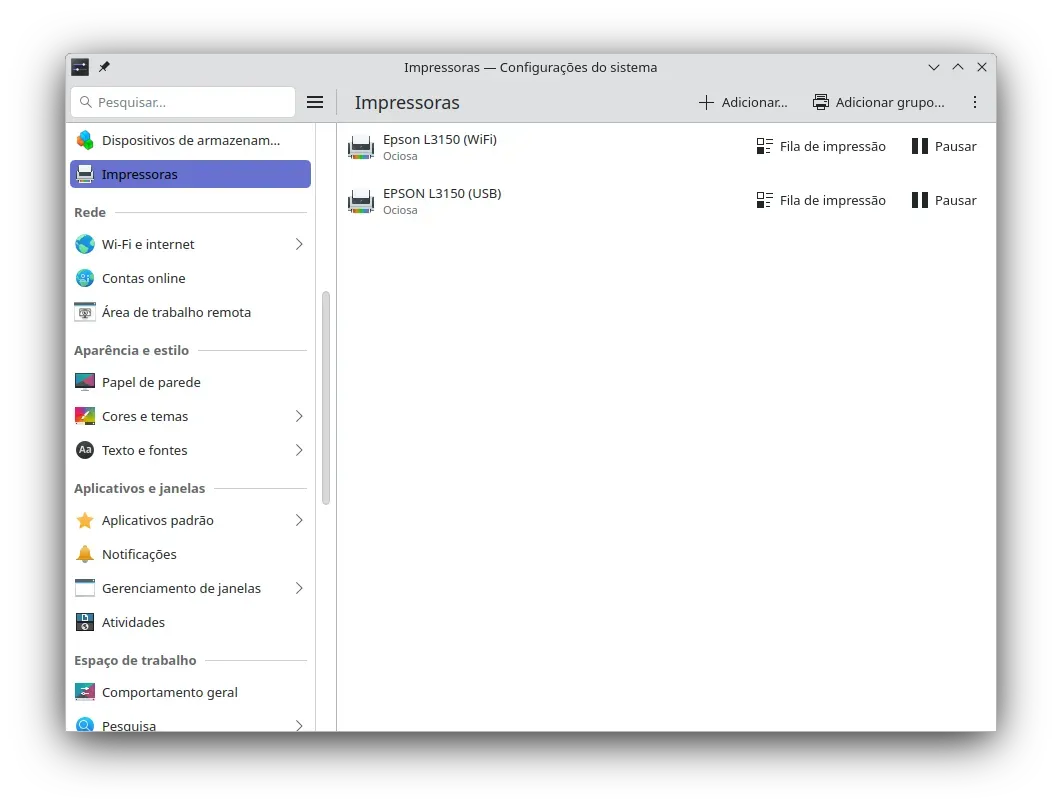Click the pin icon in the titlebar

tap(103, 67)
